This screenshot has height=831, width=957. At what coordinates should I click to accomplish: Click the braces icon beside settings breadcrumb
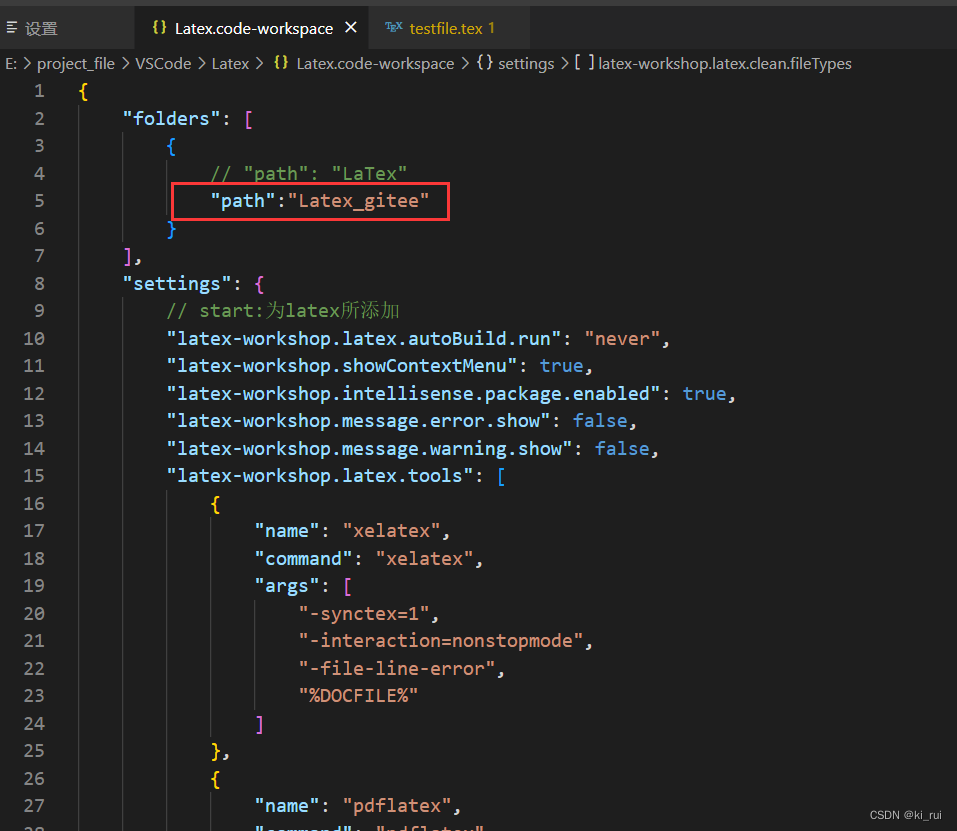[486, 63]
